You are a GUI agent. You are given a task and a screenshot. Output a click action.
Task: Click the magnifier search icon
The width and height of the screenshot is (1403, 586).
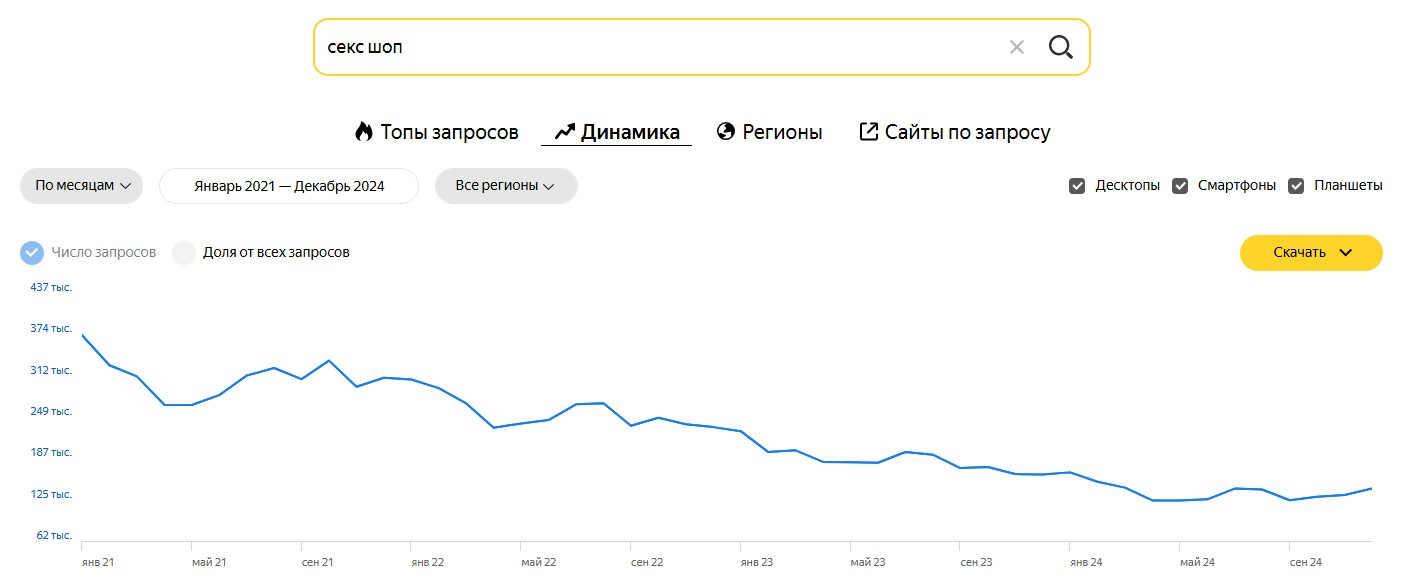[x=1060, y=47]
